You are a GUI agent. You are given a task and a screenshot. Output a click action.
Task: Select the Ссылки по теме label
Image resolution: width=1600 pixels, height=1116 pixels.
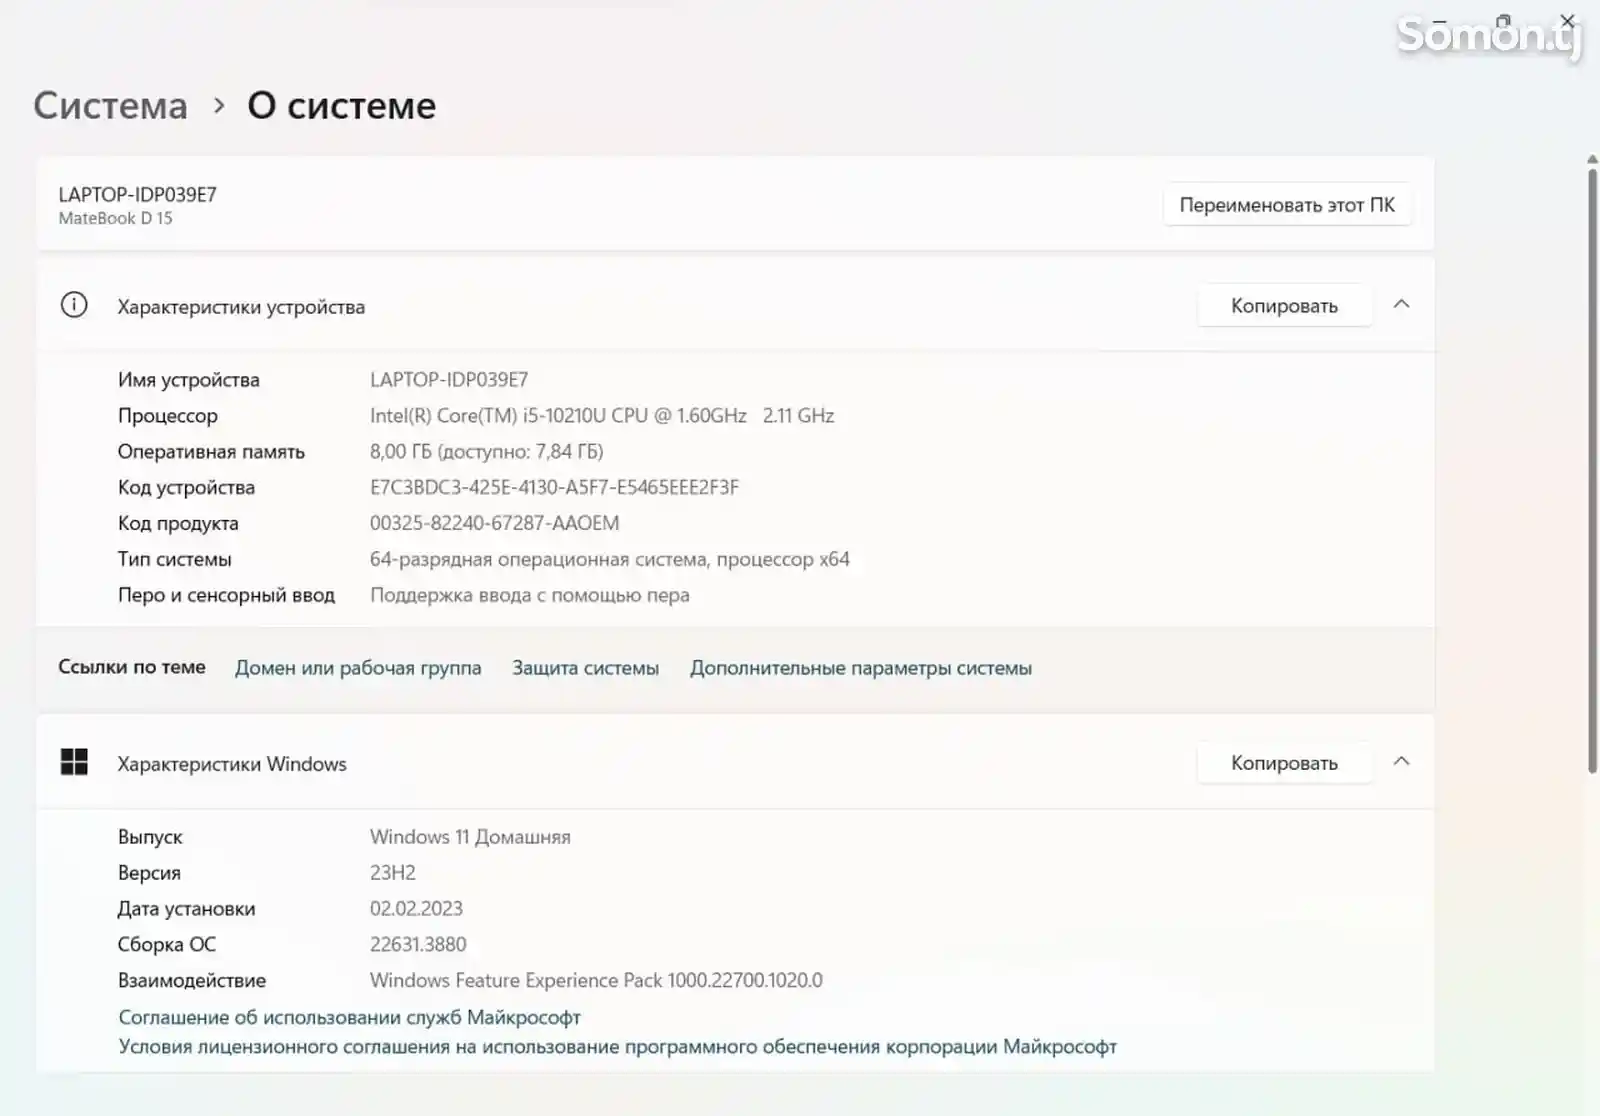click(131, 667)
